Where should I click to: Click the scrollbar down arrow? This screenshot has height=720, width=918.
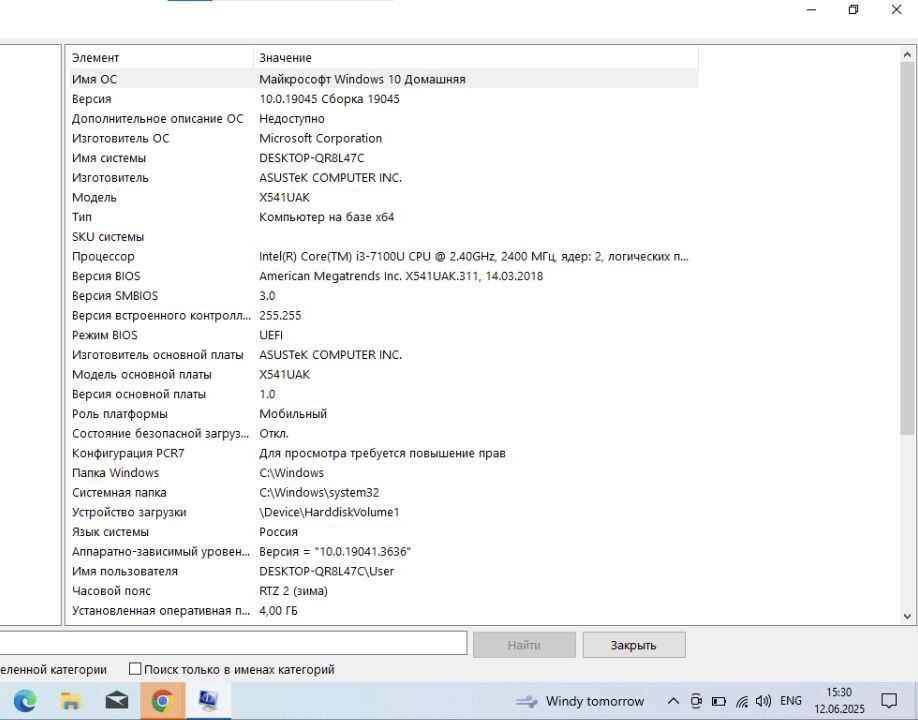point(907,616)
